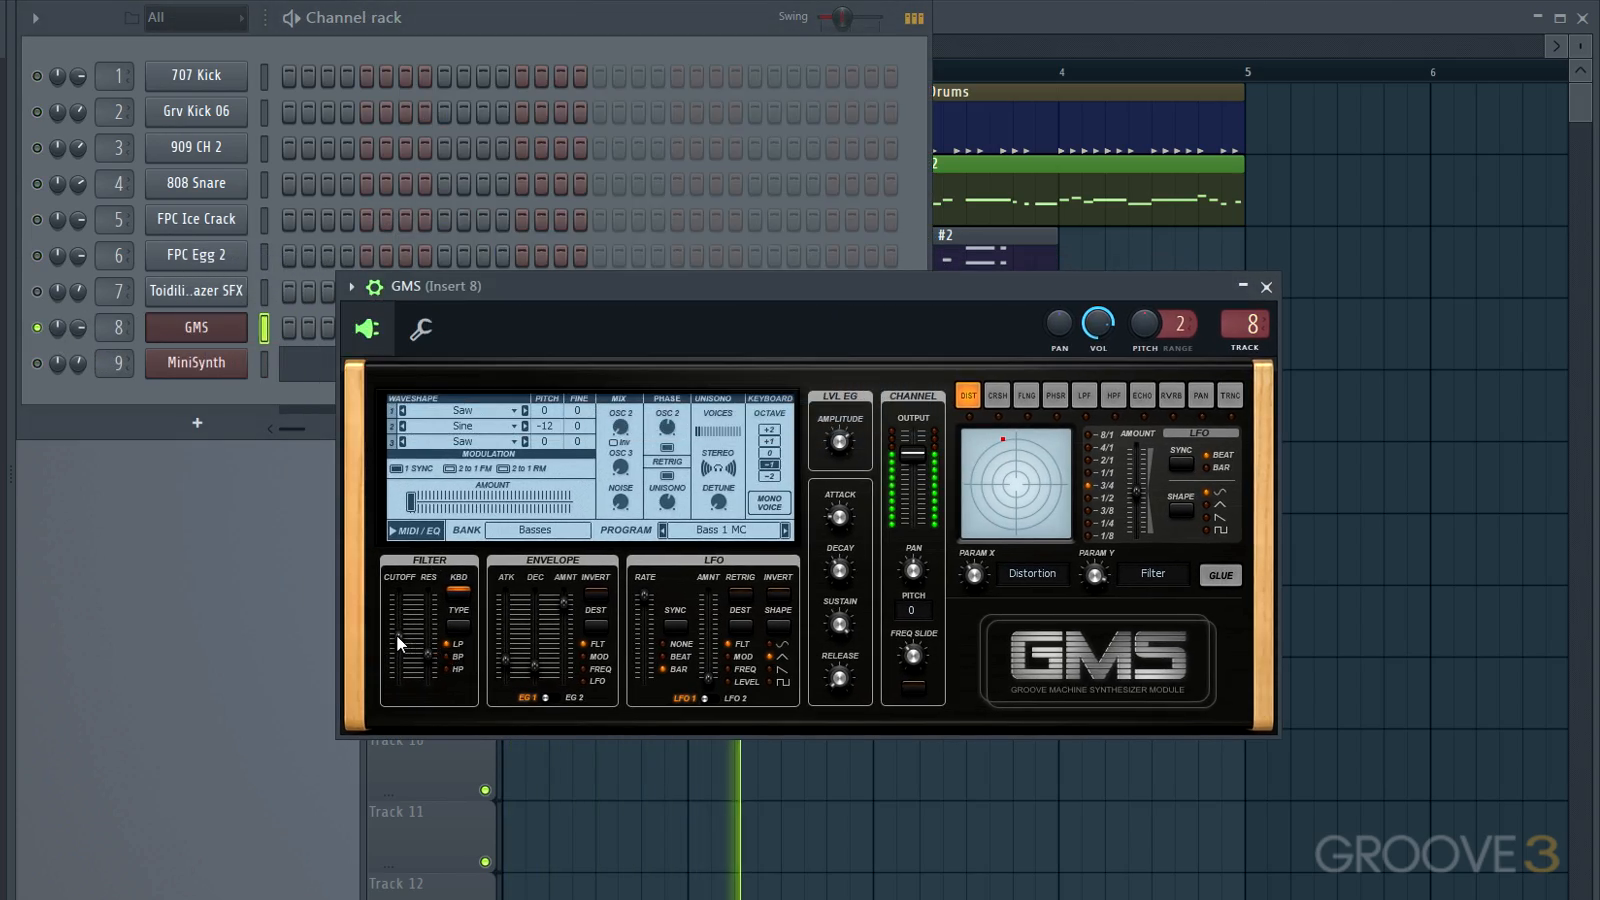This screenshot has width=1600, height=900.
Task: Select the 808 Snare channel button
Action: tap(196, 183)
